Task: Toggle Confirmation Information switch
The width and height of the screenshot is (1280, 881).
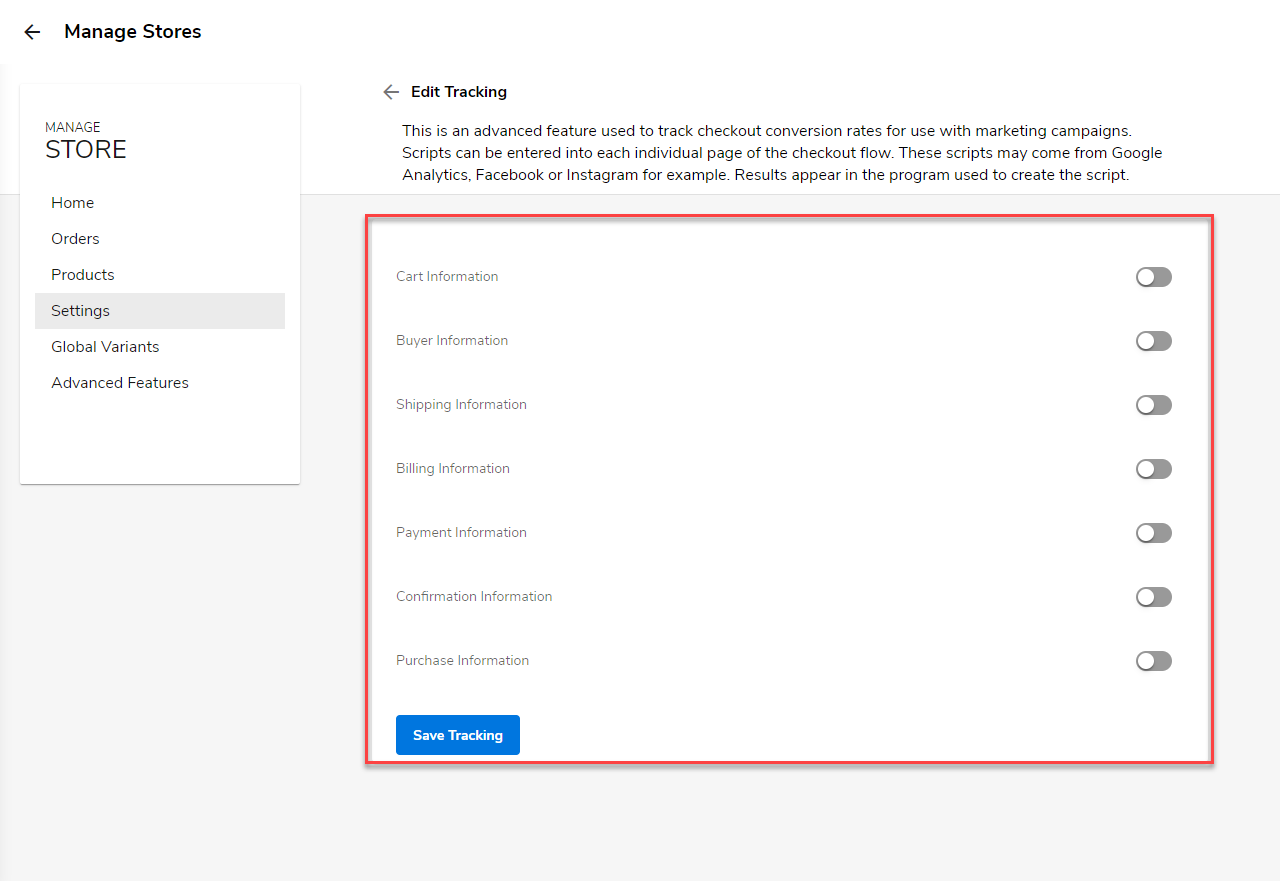Action: tap(1153, 597)
